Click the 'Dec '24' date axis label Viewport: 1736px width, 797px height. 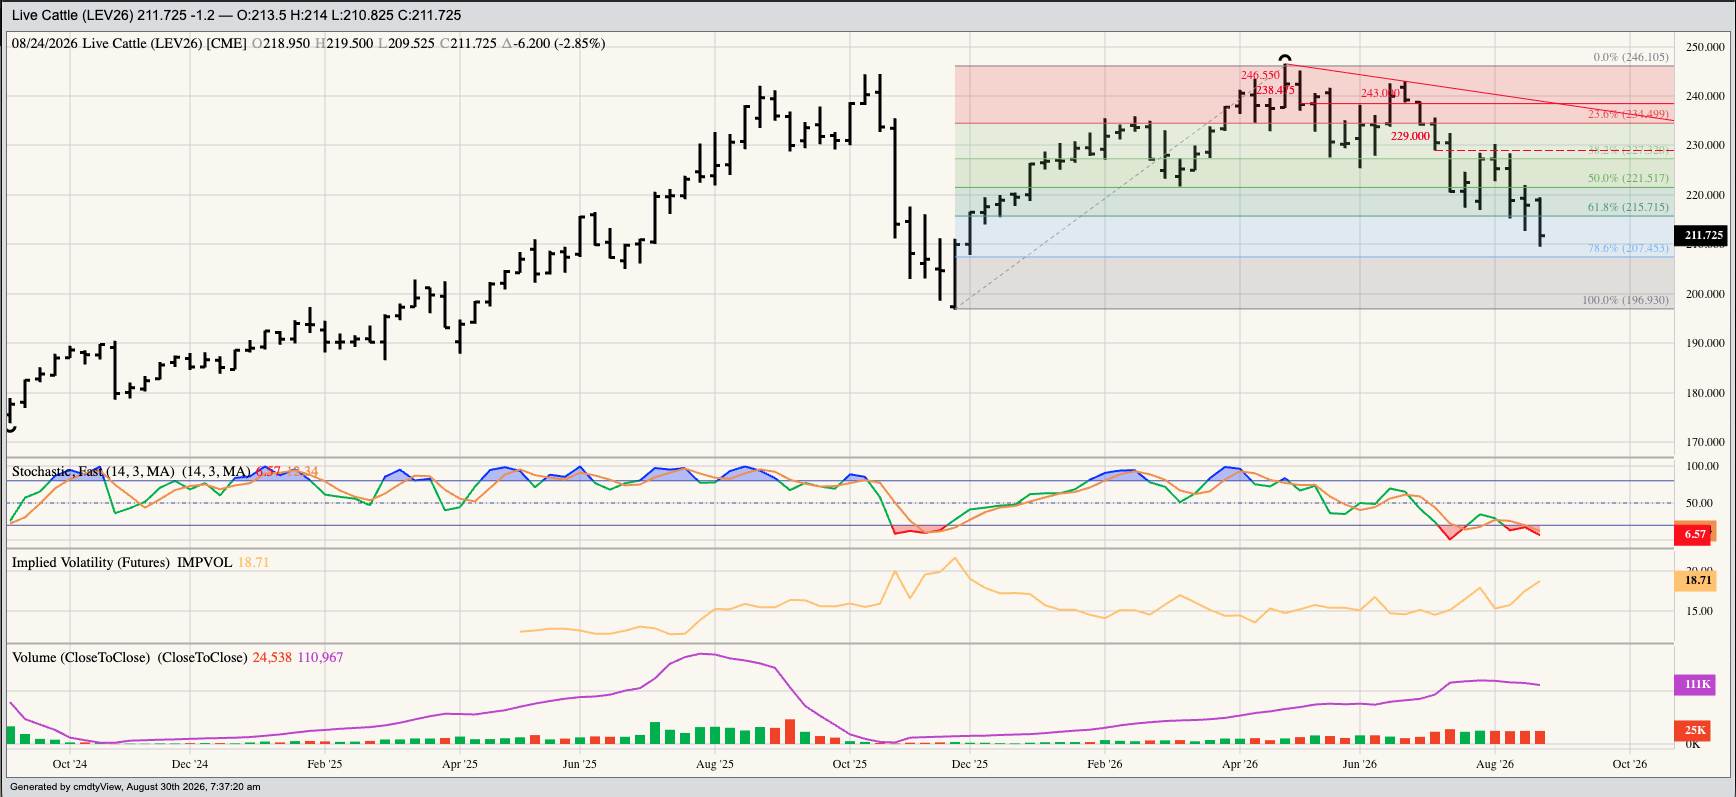[190, 764]
